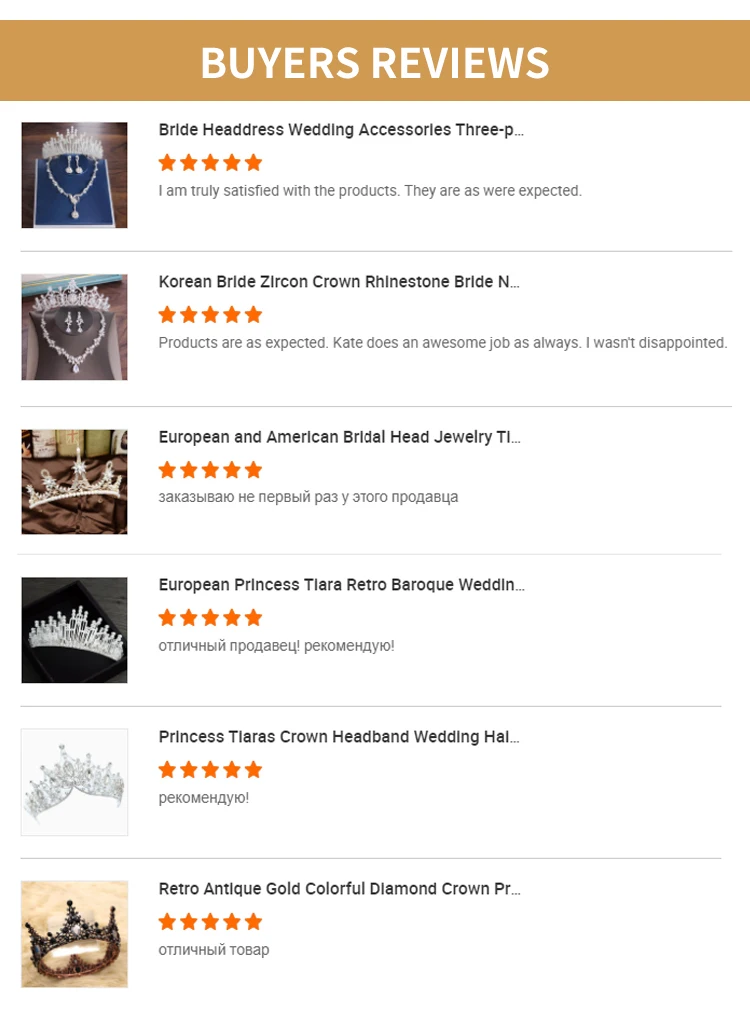Click the star rating under Princess Tiaras Crown title
Image resolution: width=750 pixels, height=1020 pixels.
point(210,770)
